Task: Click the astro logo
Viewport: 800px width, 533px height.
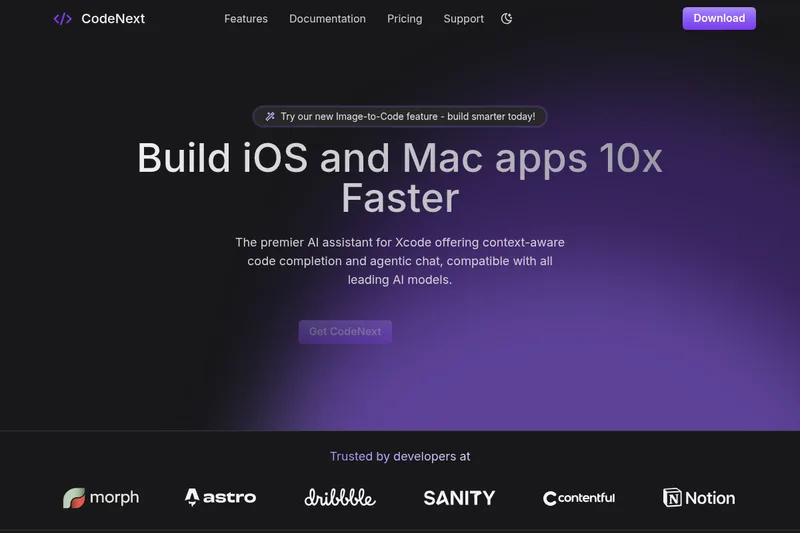Action: pyautogui.click(x=220, y=497)
